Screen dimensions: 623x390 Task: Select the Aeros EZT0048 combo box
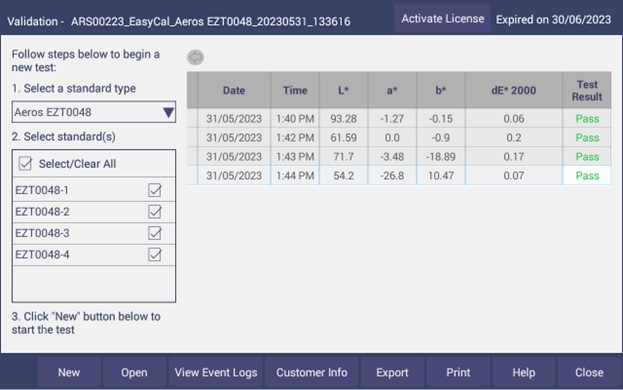click(x=94, y=112)
